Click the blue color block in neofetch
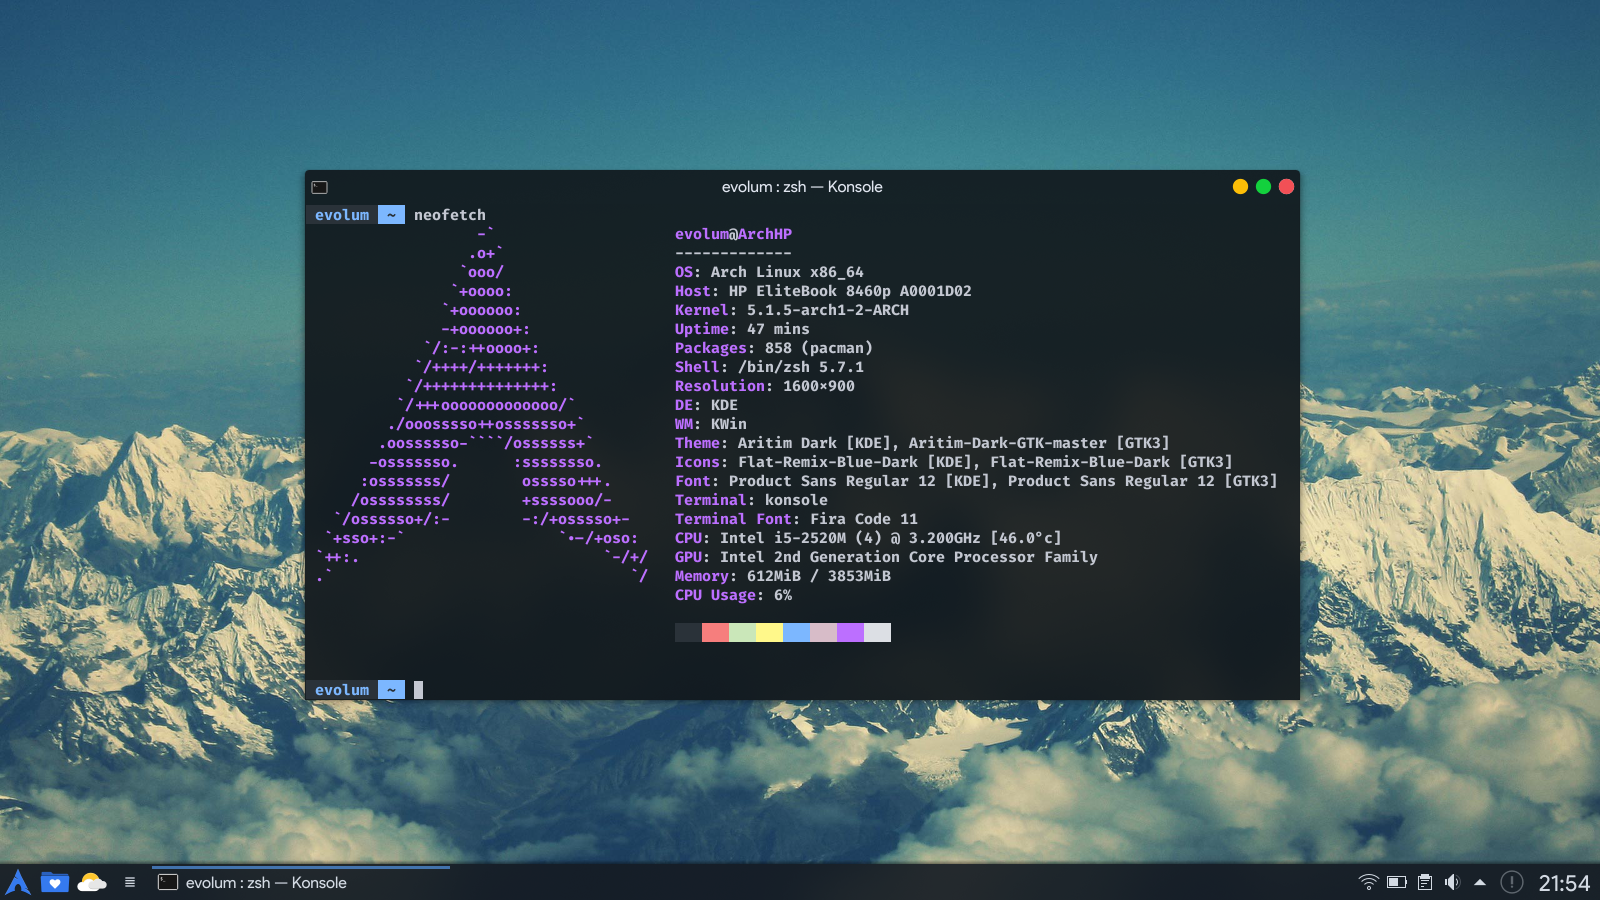Viewport: 1600px width, 900px height. (x=796, y=632)
